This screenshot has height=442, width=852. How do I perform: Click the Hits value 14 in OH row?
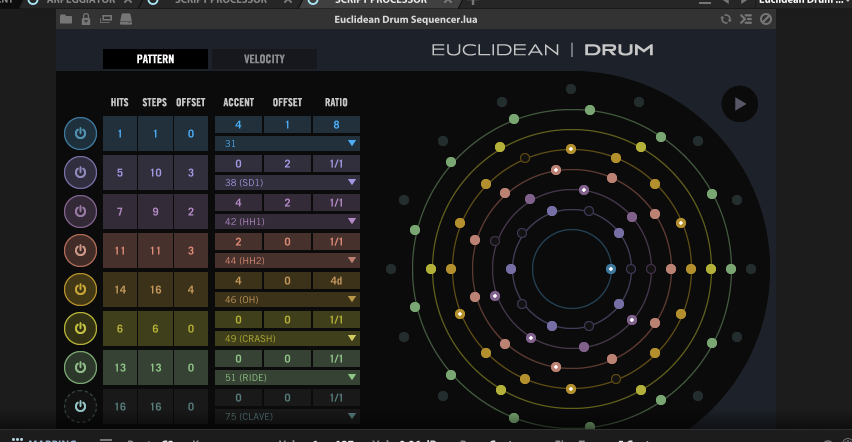tap(120, 289)
